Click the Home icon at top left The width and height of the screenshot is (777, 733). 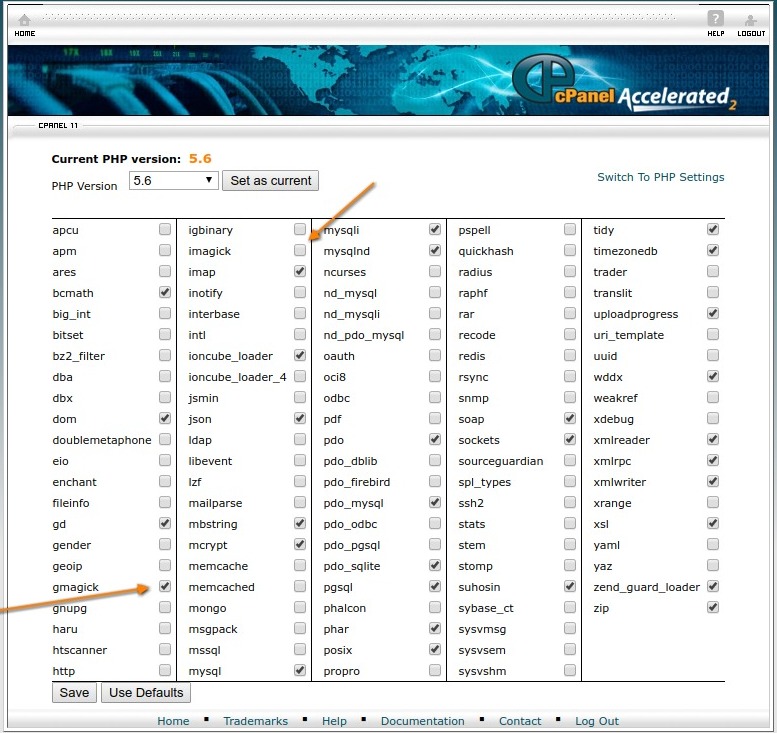point(24,20)
